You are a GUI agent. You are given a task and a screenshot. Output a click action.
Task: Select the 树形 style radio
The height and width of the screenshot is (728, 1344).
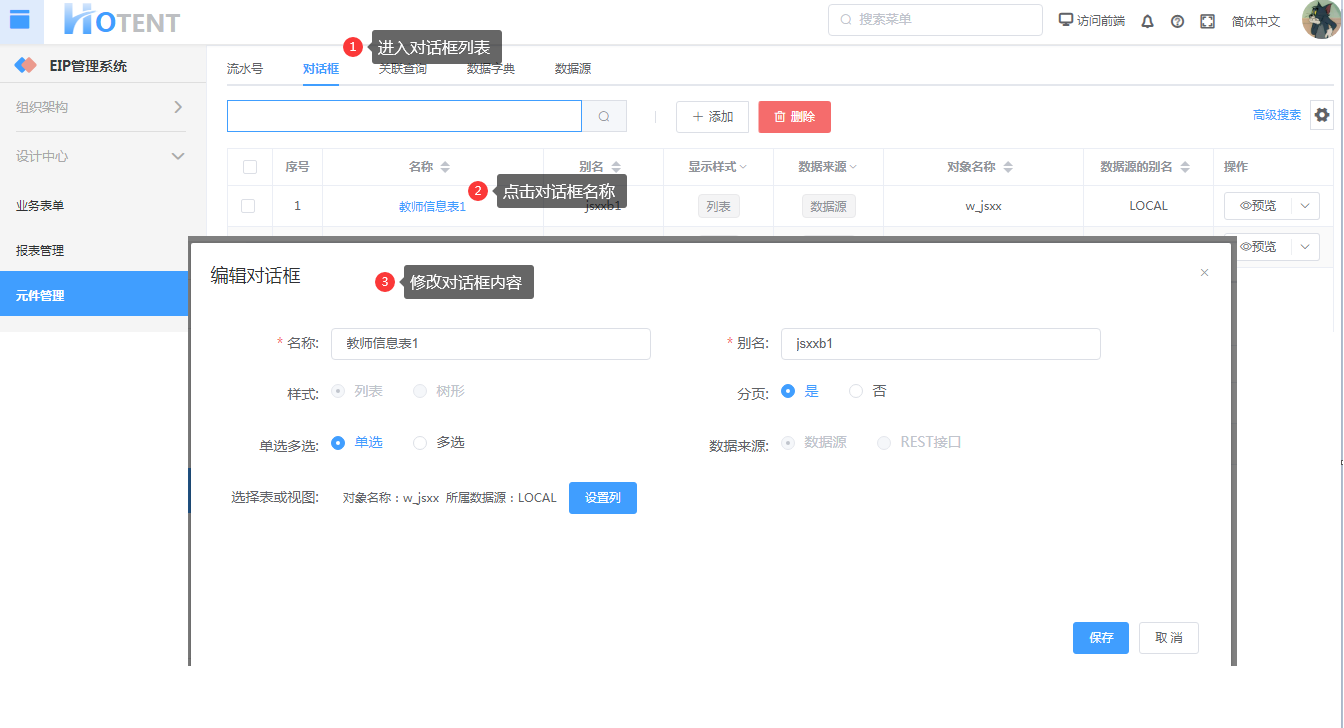[420, 391]
